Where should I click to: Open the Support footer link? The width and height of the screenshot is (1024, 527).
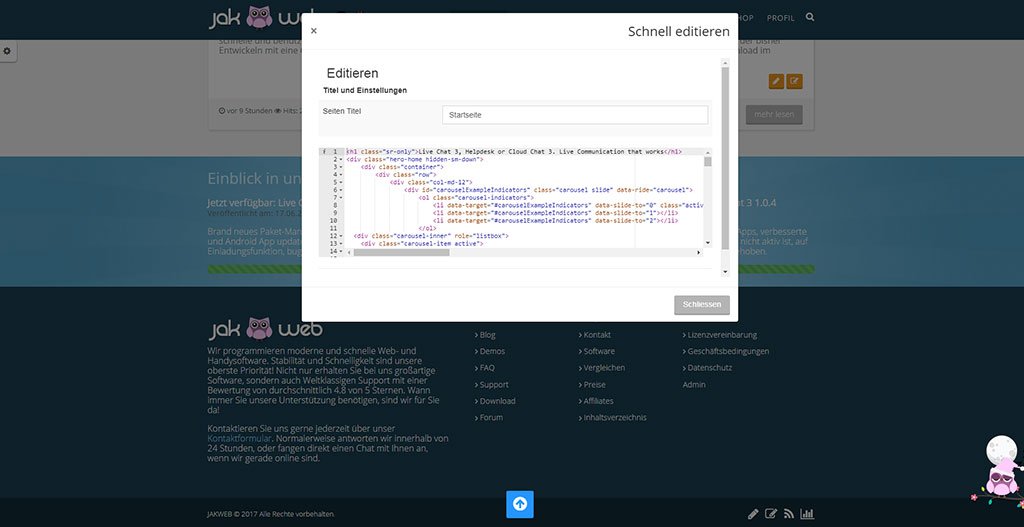pos(494,385)
